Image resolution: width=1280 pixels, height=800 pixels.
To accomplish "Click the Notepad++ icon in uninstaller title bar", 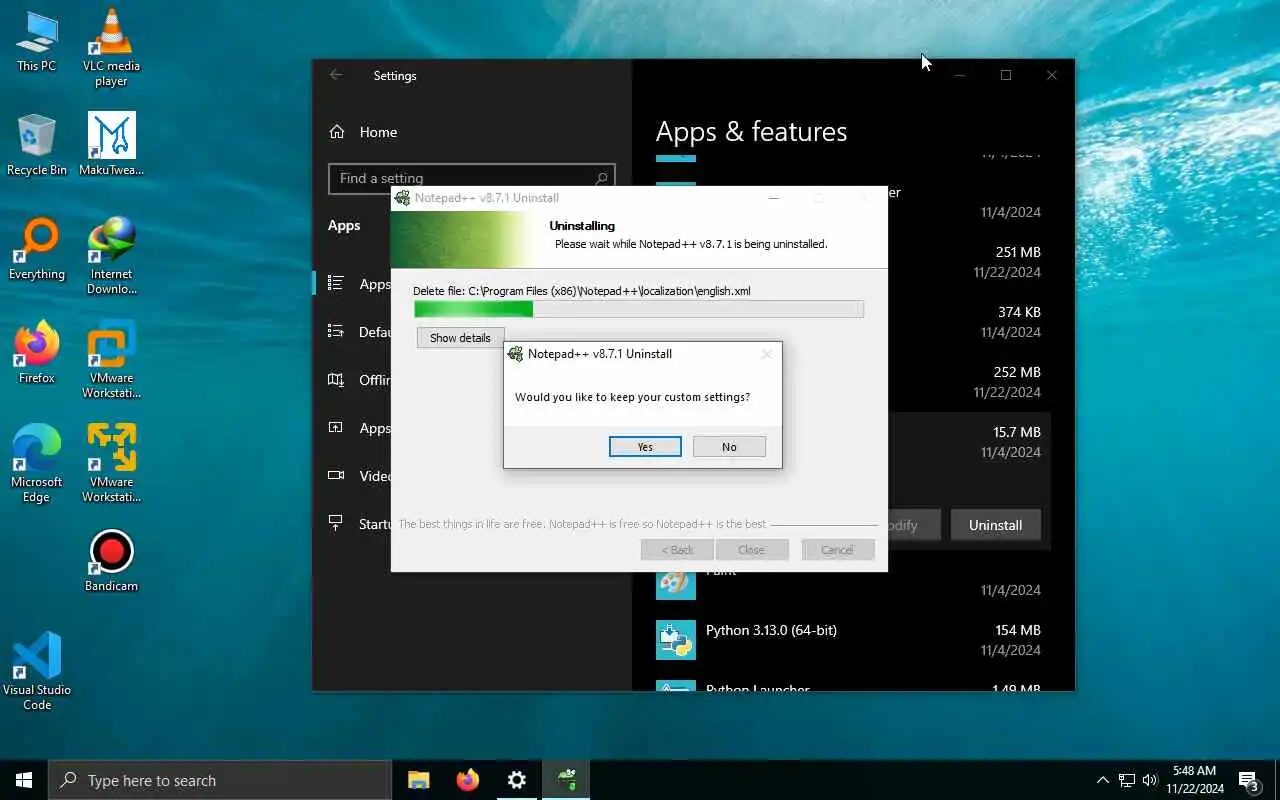I will click(x=402, y=198).
